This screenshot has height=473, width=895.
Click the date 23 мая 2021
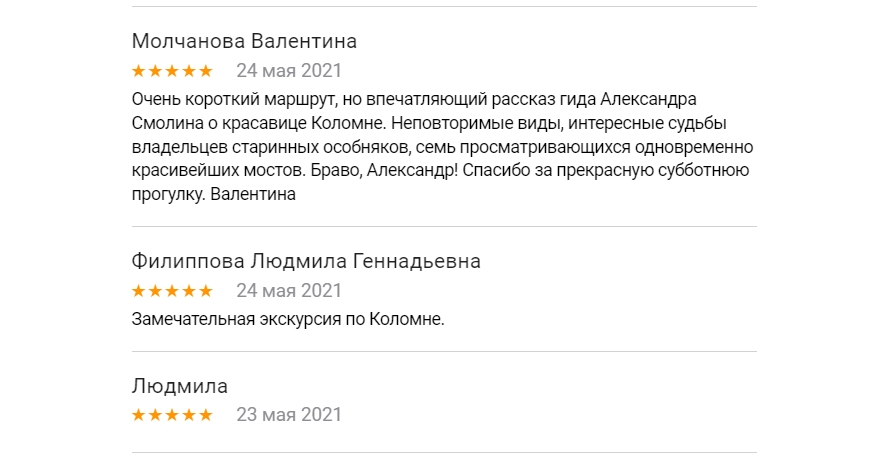tap(289, 415)
